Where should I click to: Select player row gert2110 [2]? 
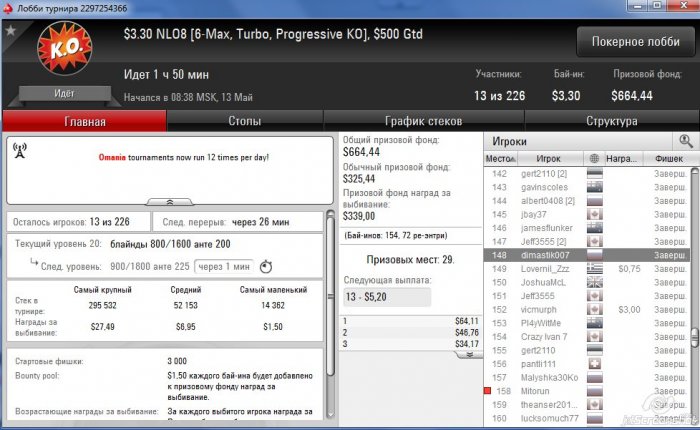[x=587, y=174]
